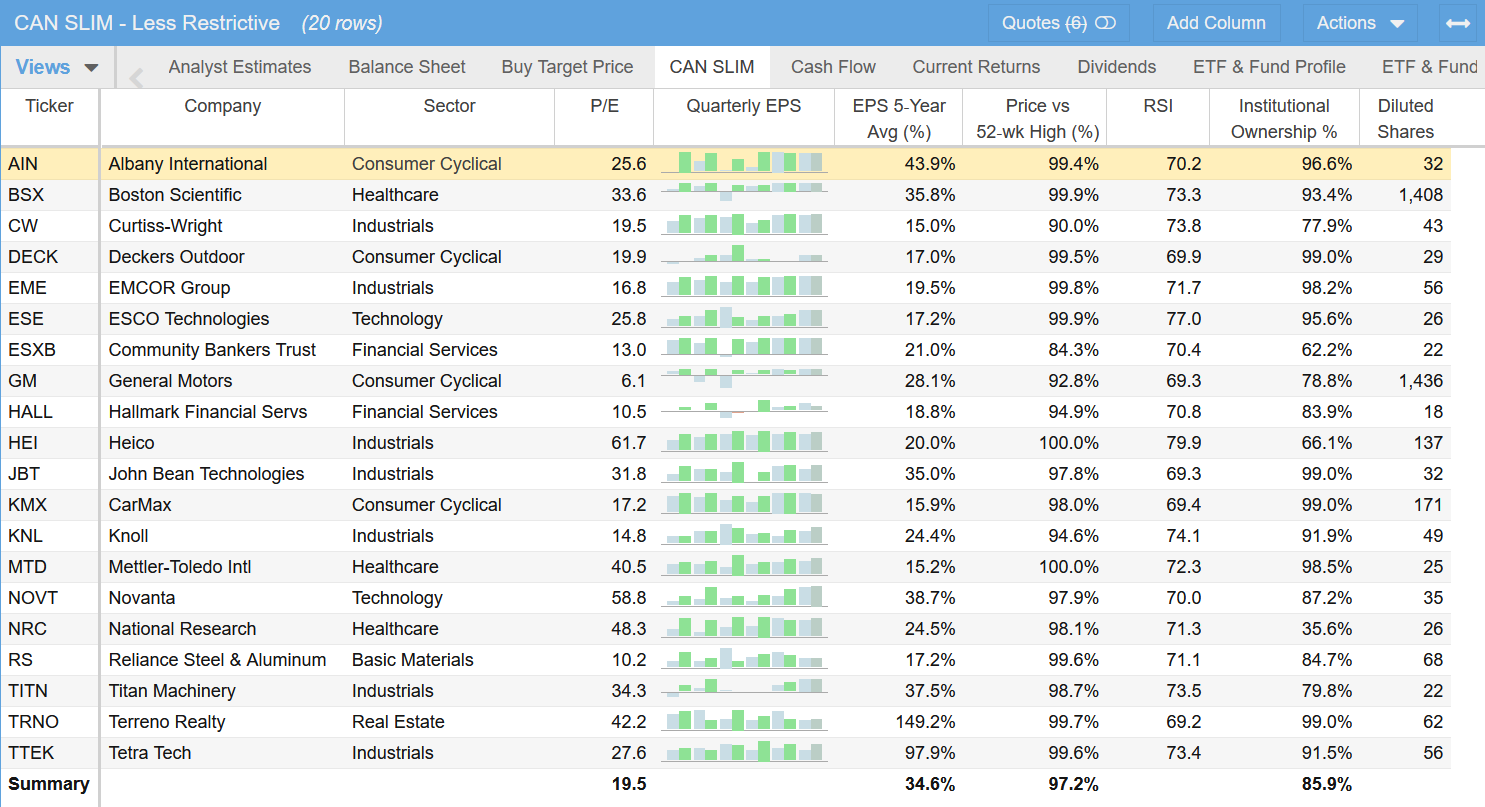This screenshot has width=1485, height=807.
Task: Click the 61.7 P/E value for HEI
Action: (x=629, y=443)
